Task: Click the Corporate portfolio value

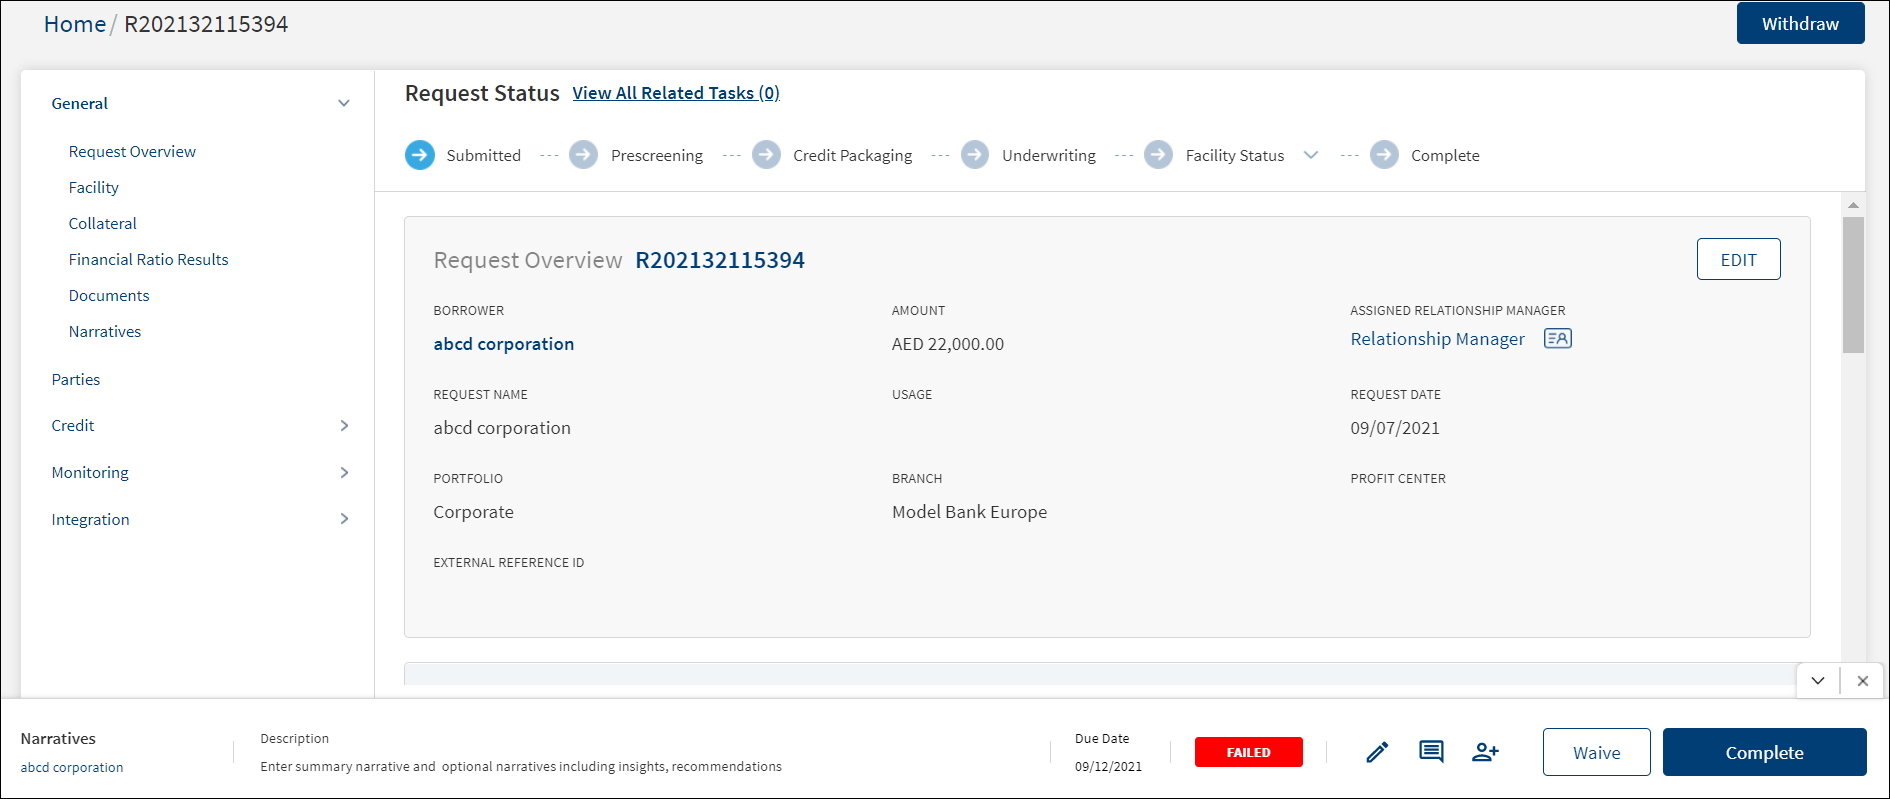Action: [x=473, y=512]
